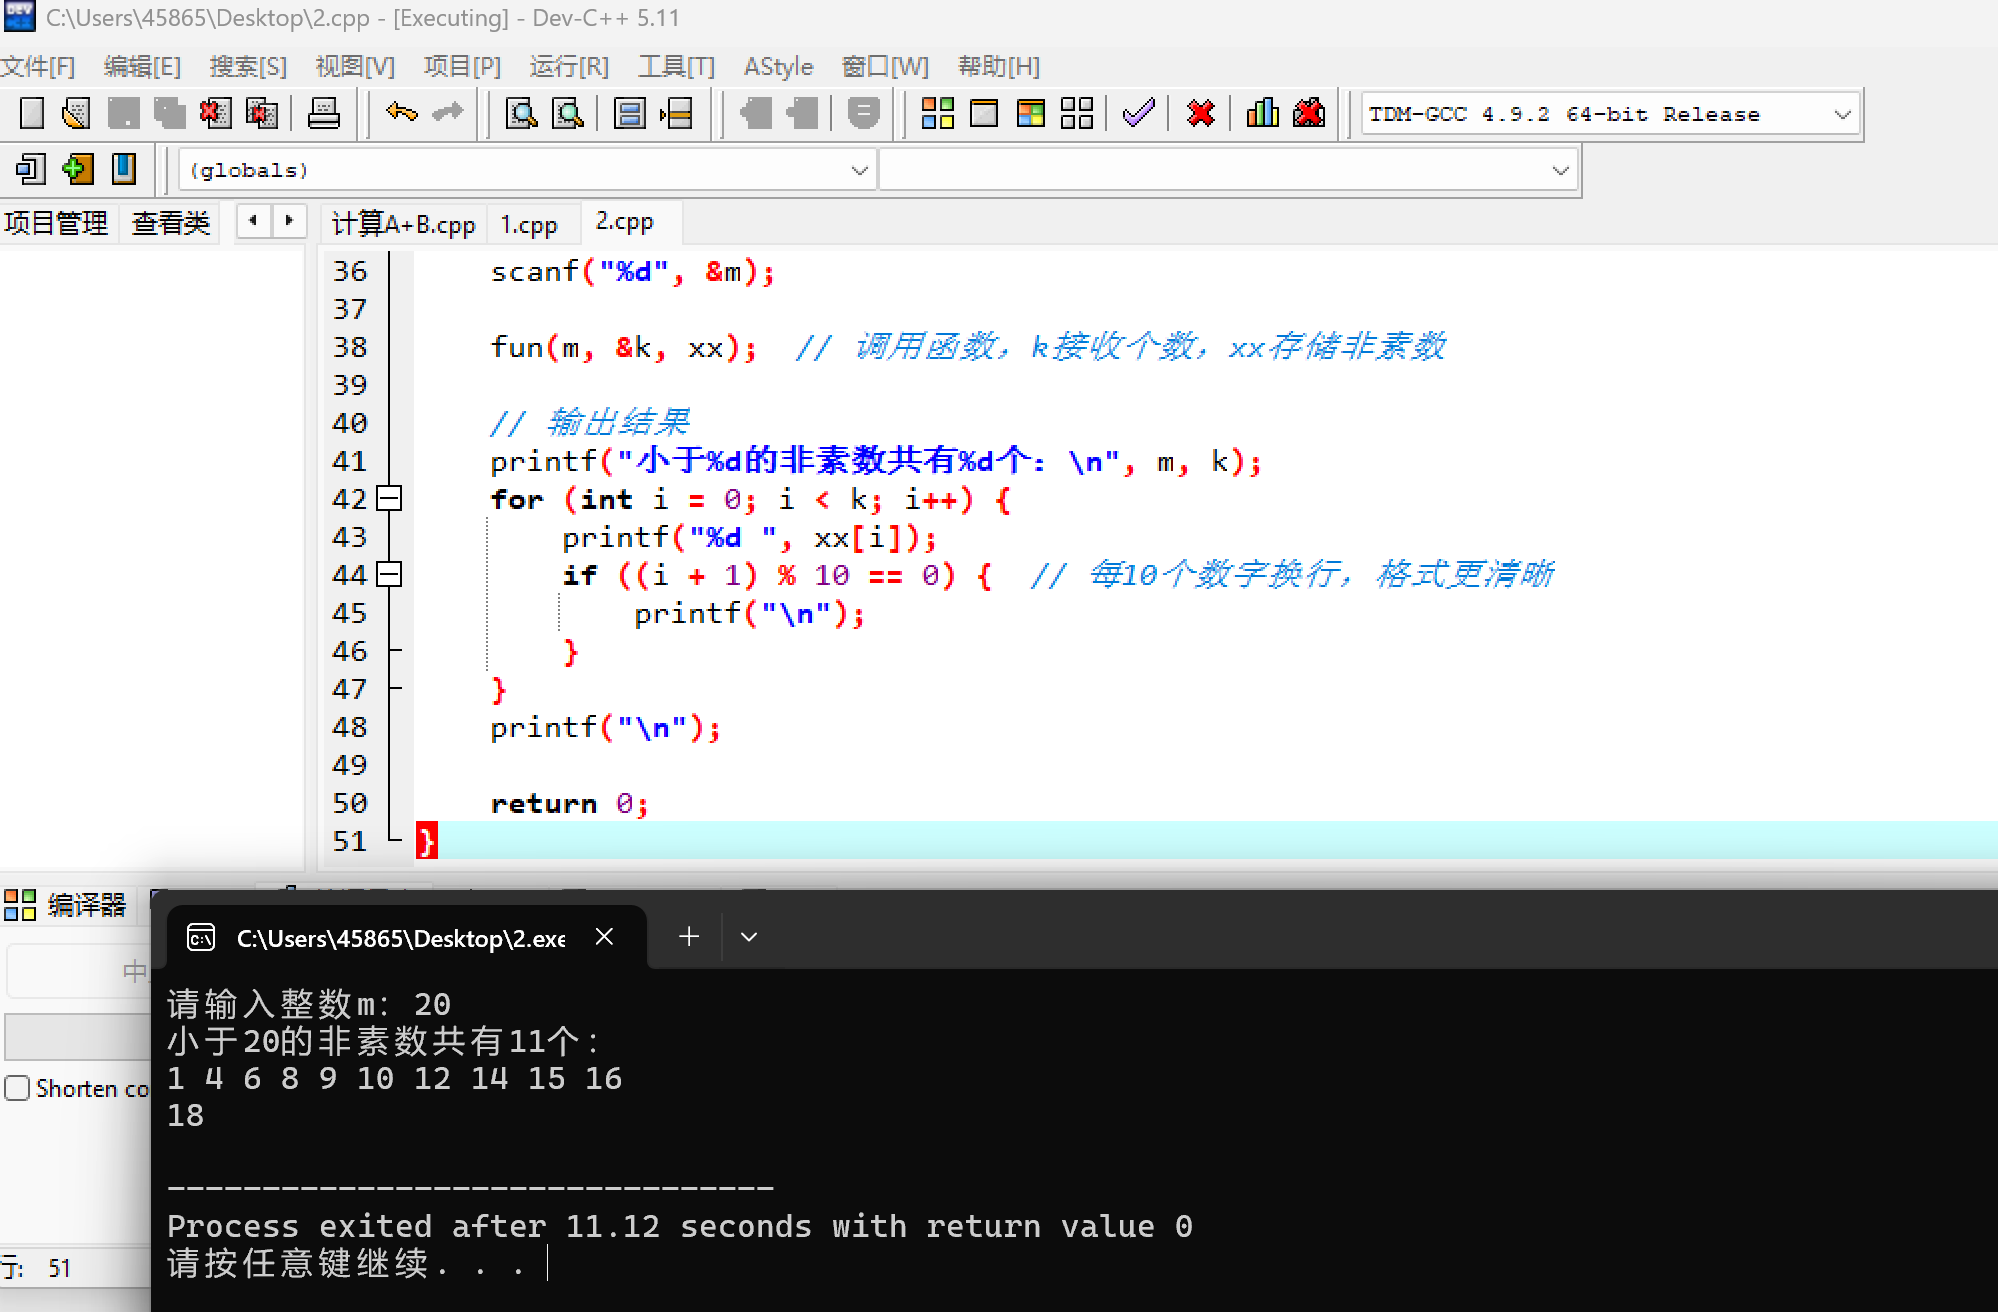Image resolution: width=1998 pixels, height=1312 pixels.
Task: Click the empty member function combo box
Action: (1228, 170)
